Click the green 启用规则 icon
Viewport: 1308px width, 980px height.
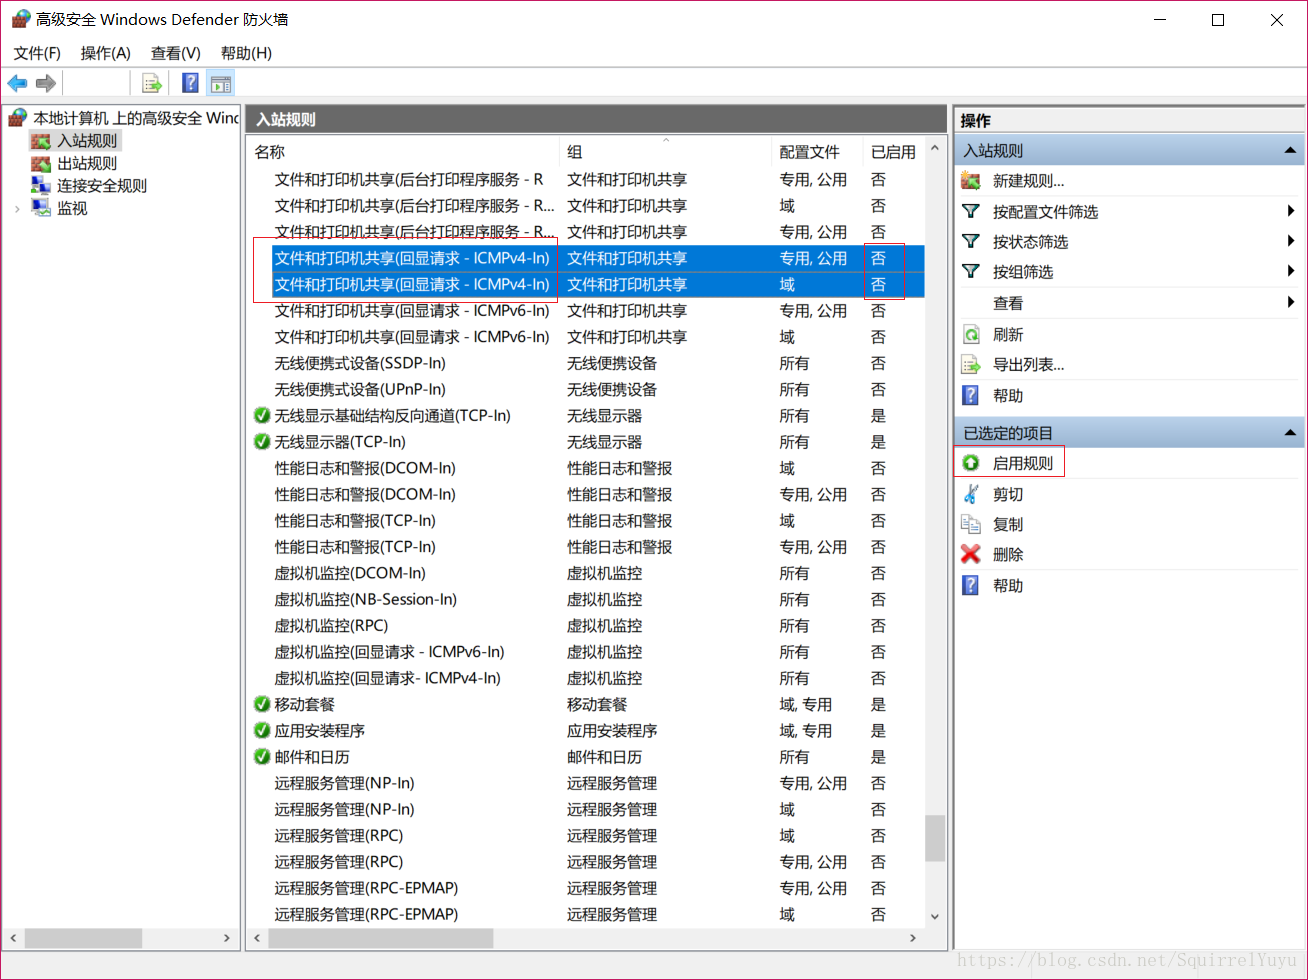pyautogui.click(x=970, y=463)
